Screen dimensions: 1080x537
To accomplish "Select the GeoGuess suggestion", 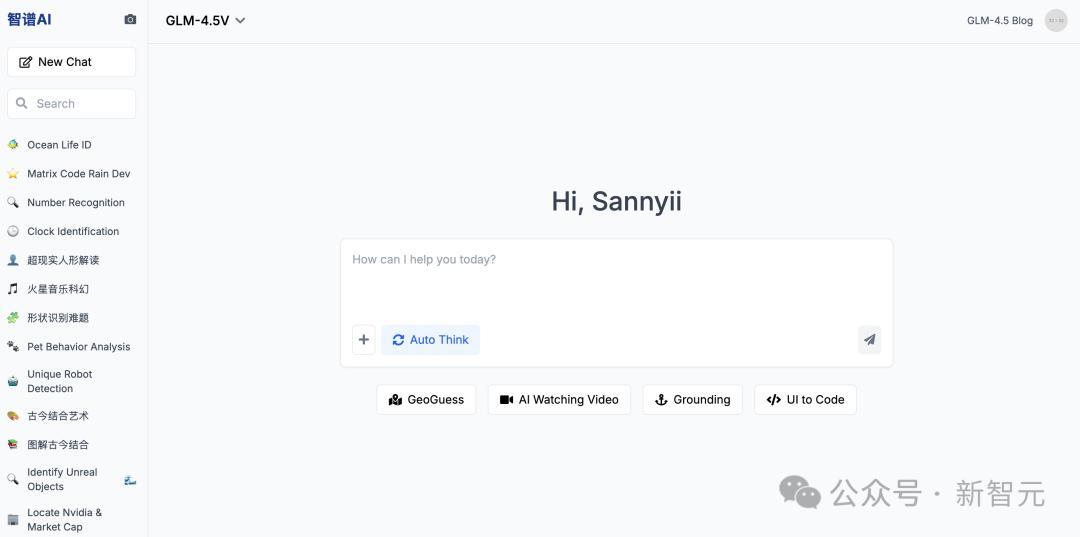I will (426, 400).
